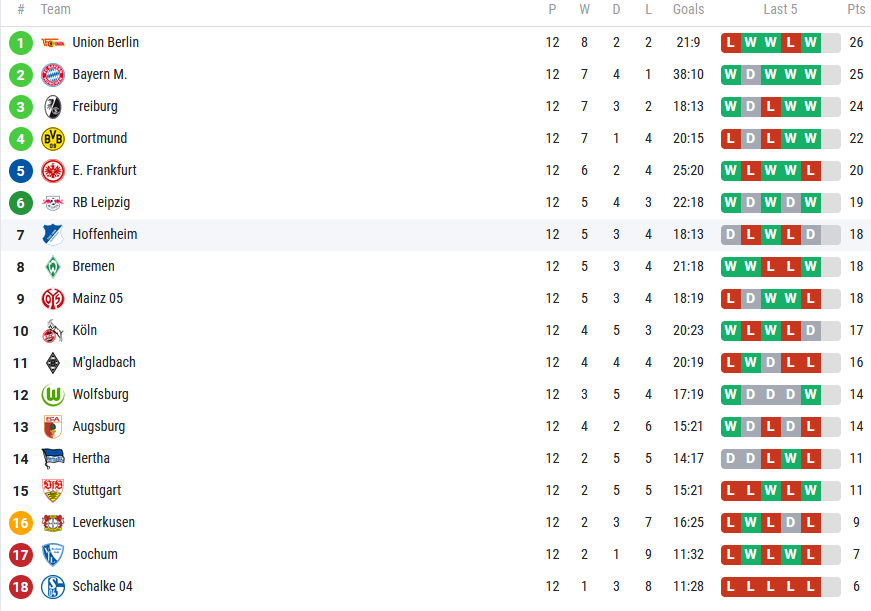
Task: Click Bremen's most recent W result badge
Action: [x=810, y=267]
